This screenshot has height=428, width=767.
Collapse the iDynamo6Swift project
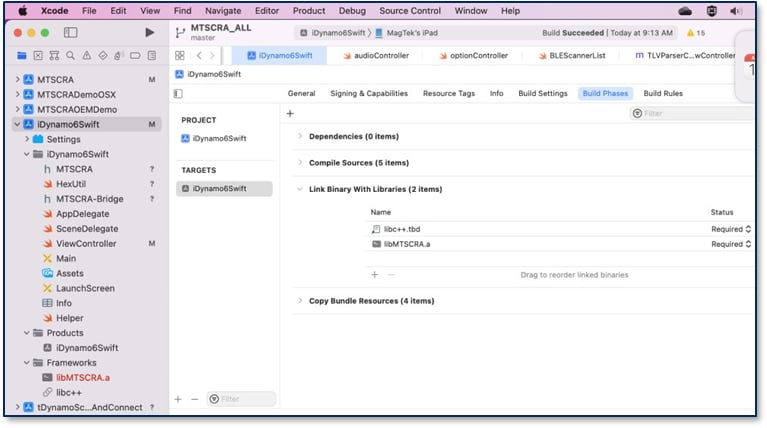[18, 124]
